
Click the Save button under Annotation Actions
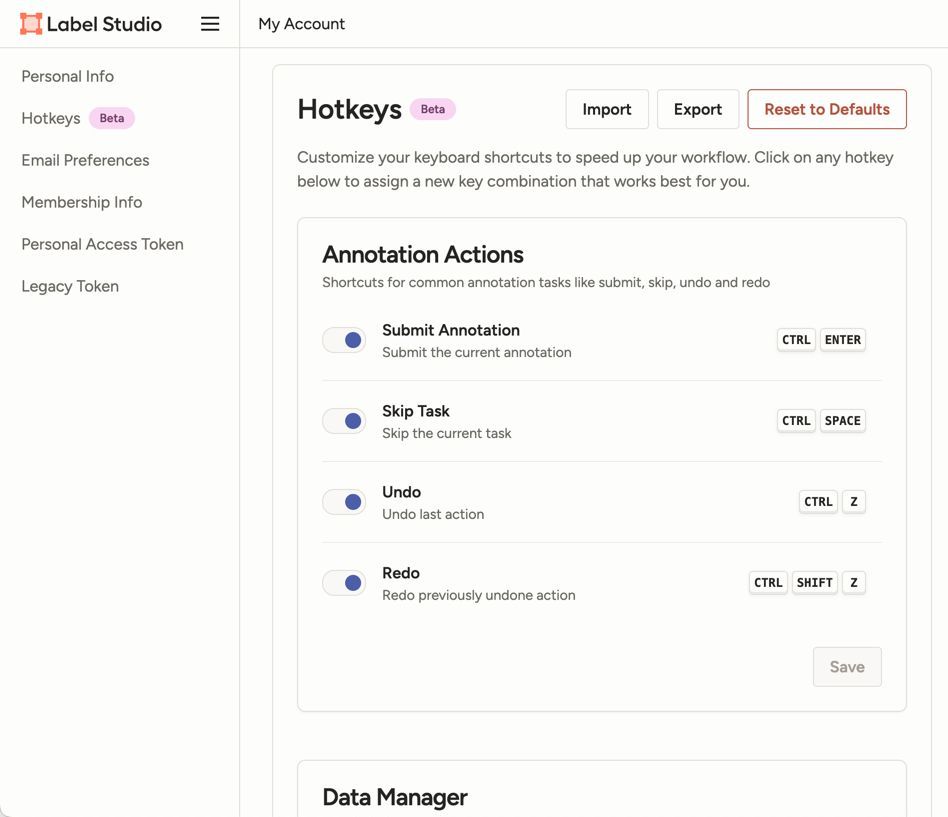pyautogui.click(x=847, y=667)
